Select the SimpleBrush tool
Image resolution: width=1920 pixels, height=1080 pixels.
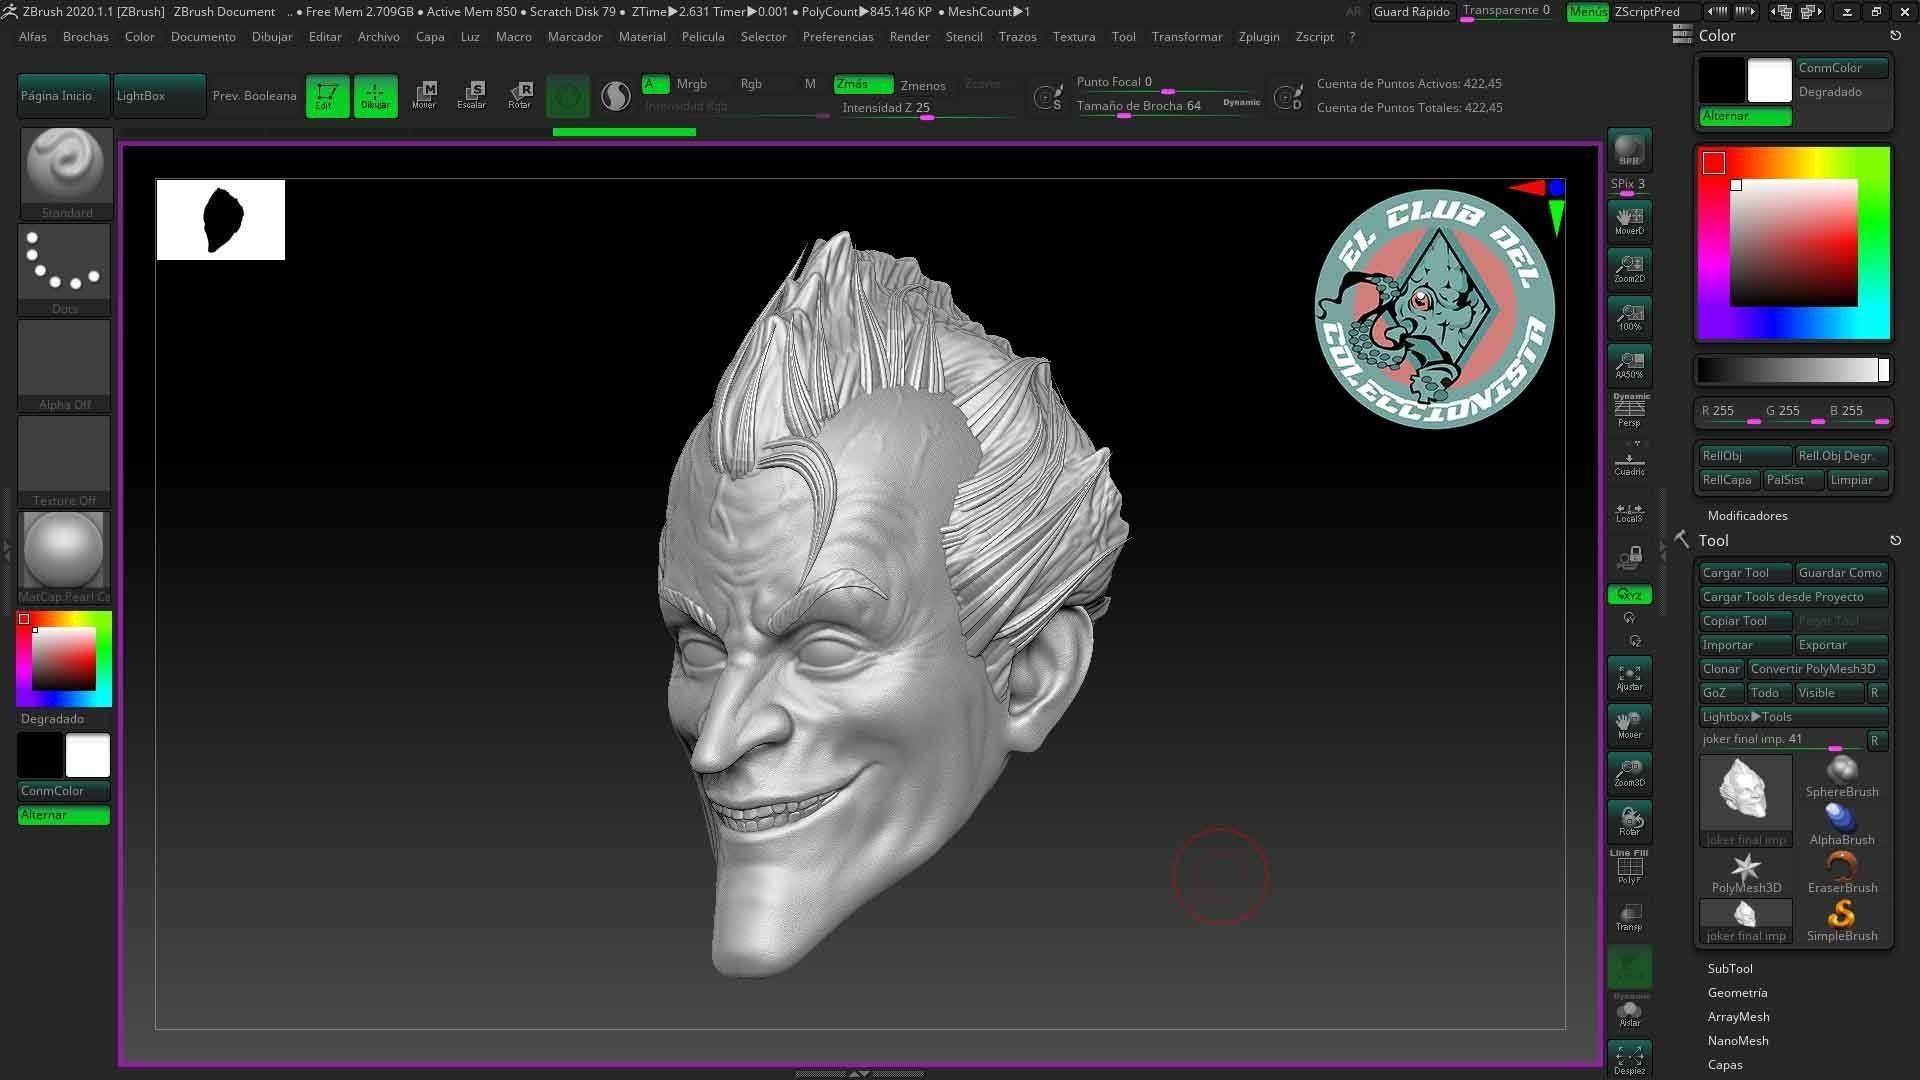(x=1842, y=920)
